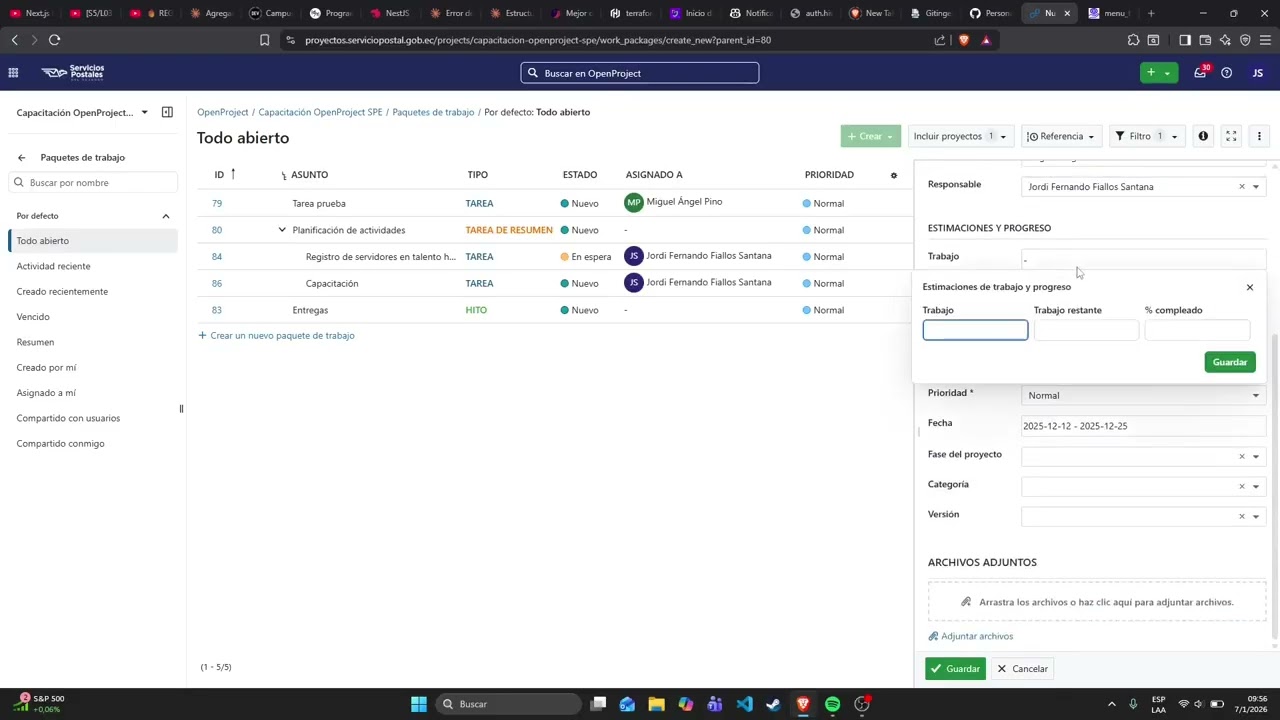Image resolution: width=1280 pixels, height=720 pixels.
Task: Collapse the Por defecto section
Action: click(166, 216)
